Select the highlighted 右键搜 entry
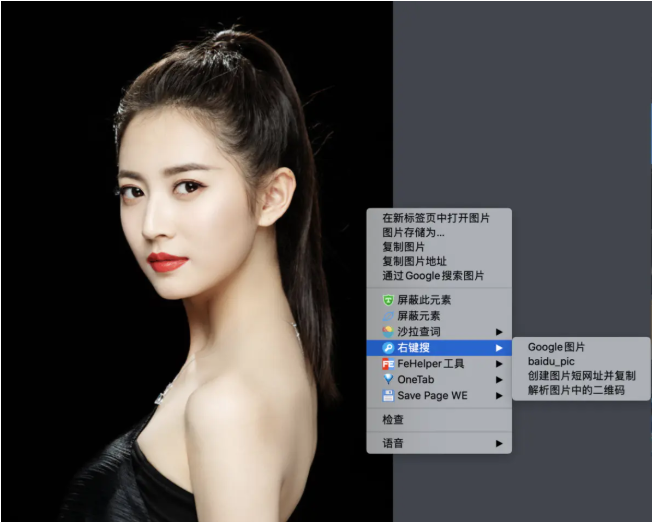This screenshot has width=652, height=522. point(439,348)
